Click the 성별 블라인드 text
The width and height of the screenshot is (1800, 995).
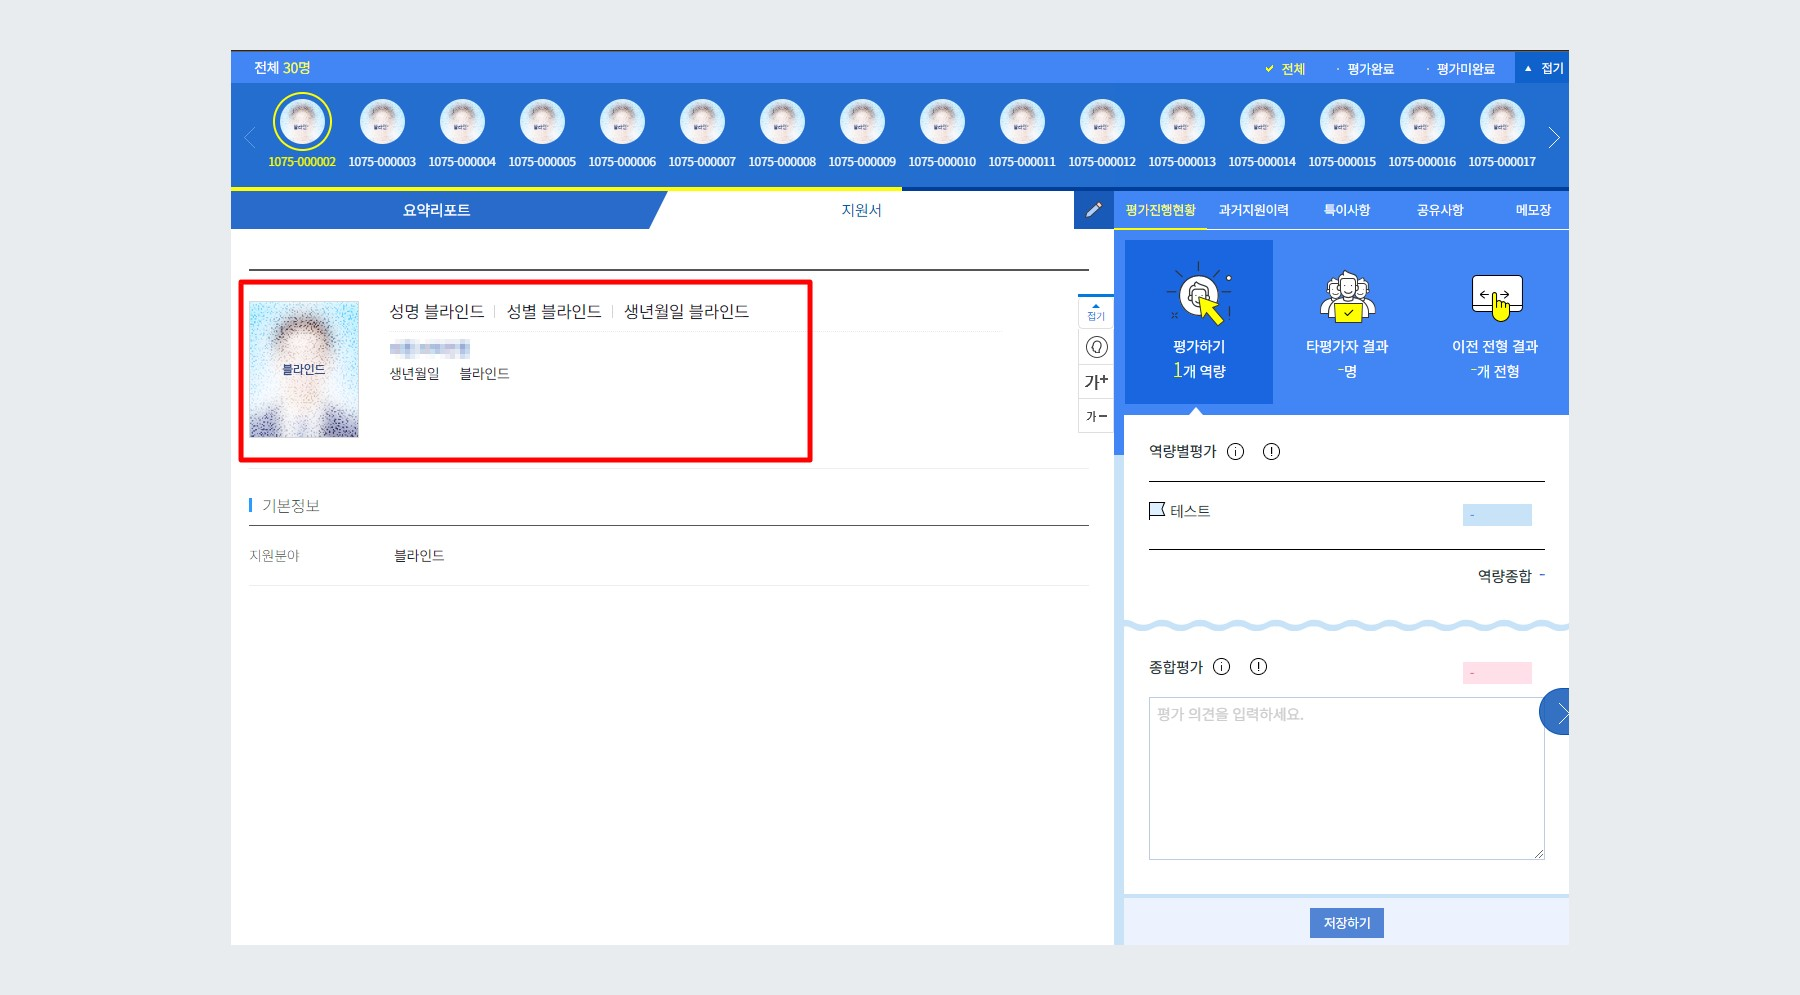554,312
